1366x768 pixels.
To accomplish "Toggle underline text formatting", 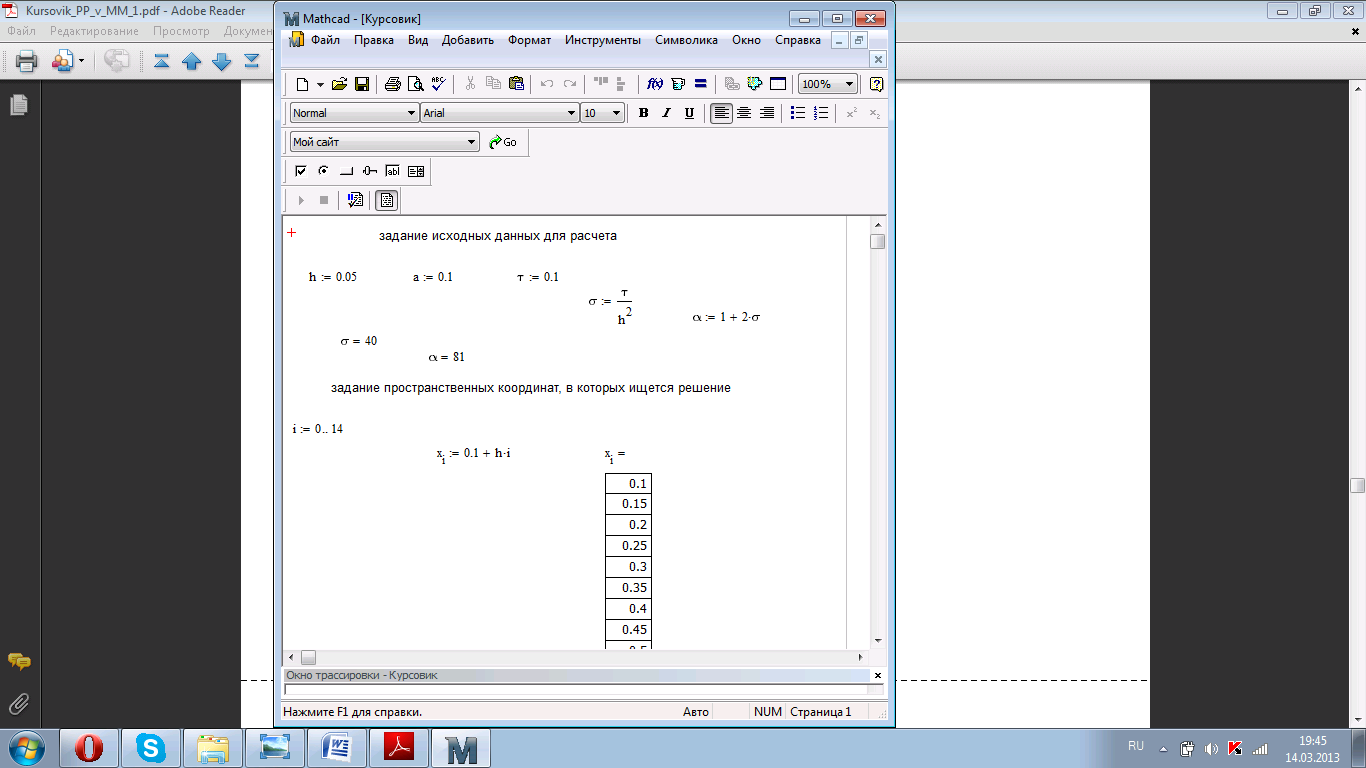I will tap(689, 113).
